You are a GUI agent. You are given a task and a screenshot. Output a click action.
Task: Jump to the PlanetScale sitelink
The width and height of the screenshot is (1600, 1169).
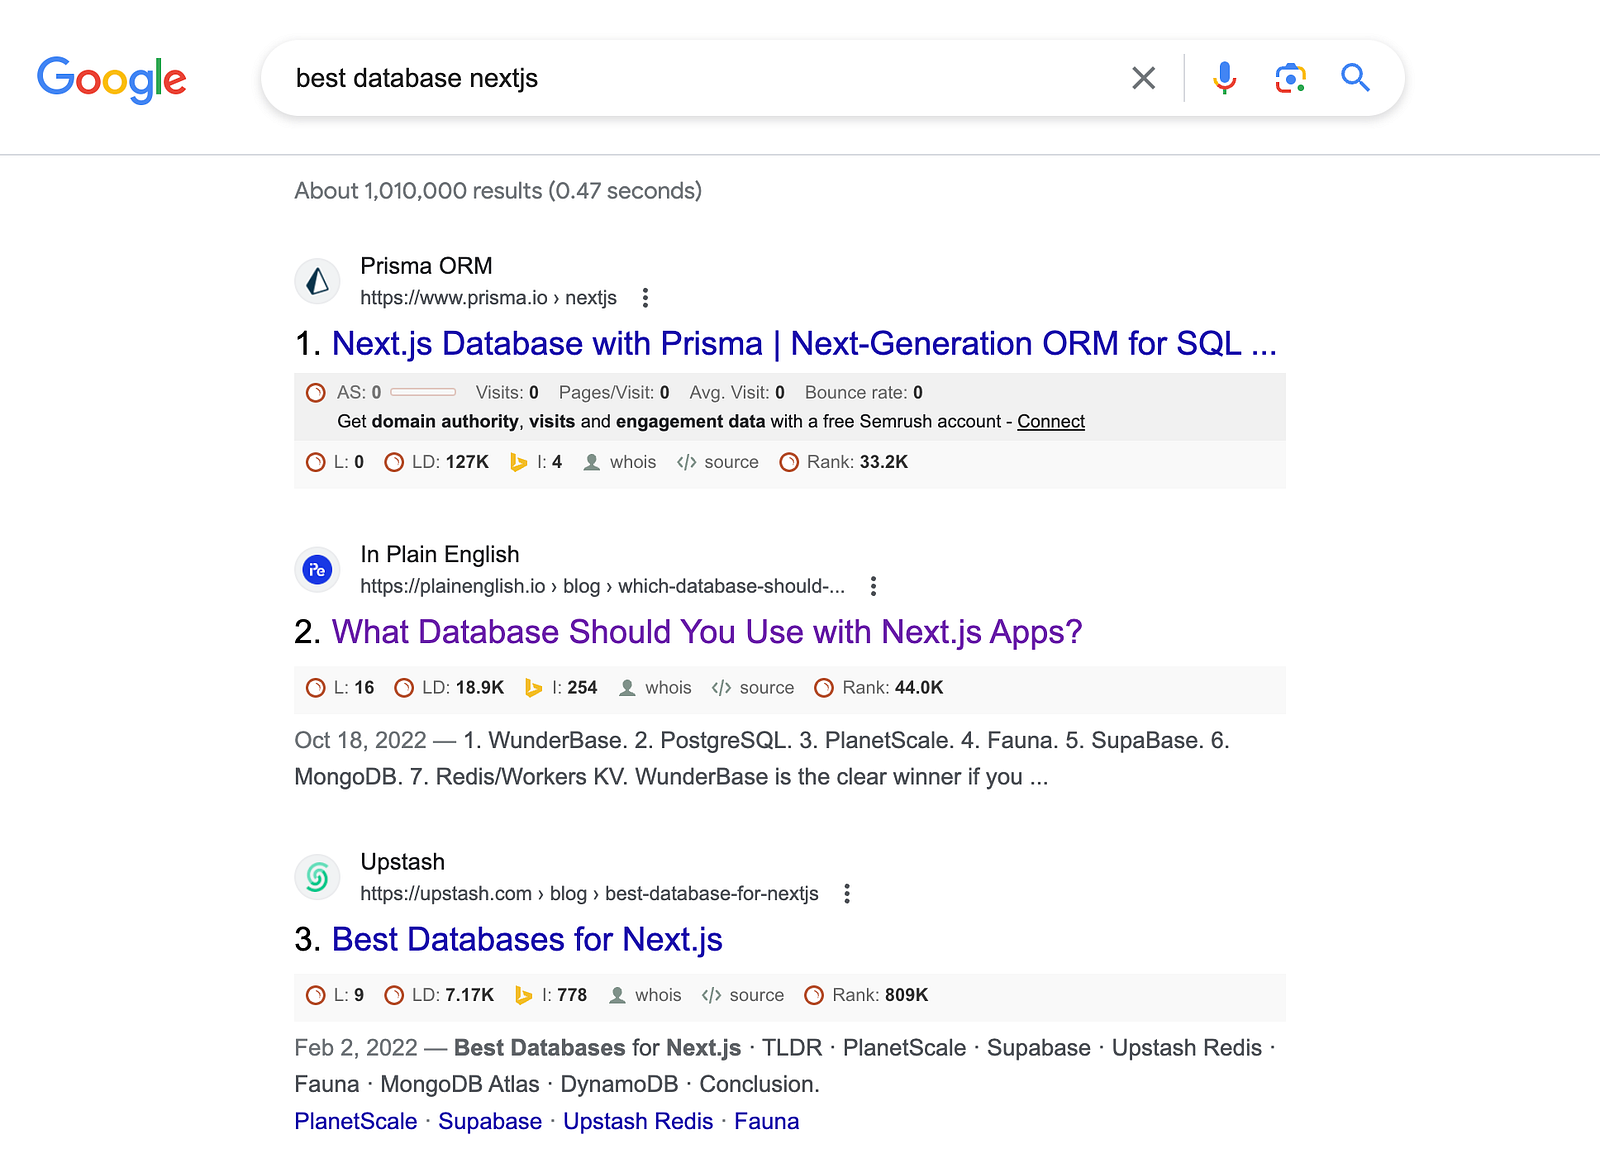point(356,1122)
